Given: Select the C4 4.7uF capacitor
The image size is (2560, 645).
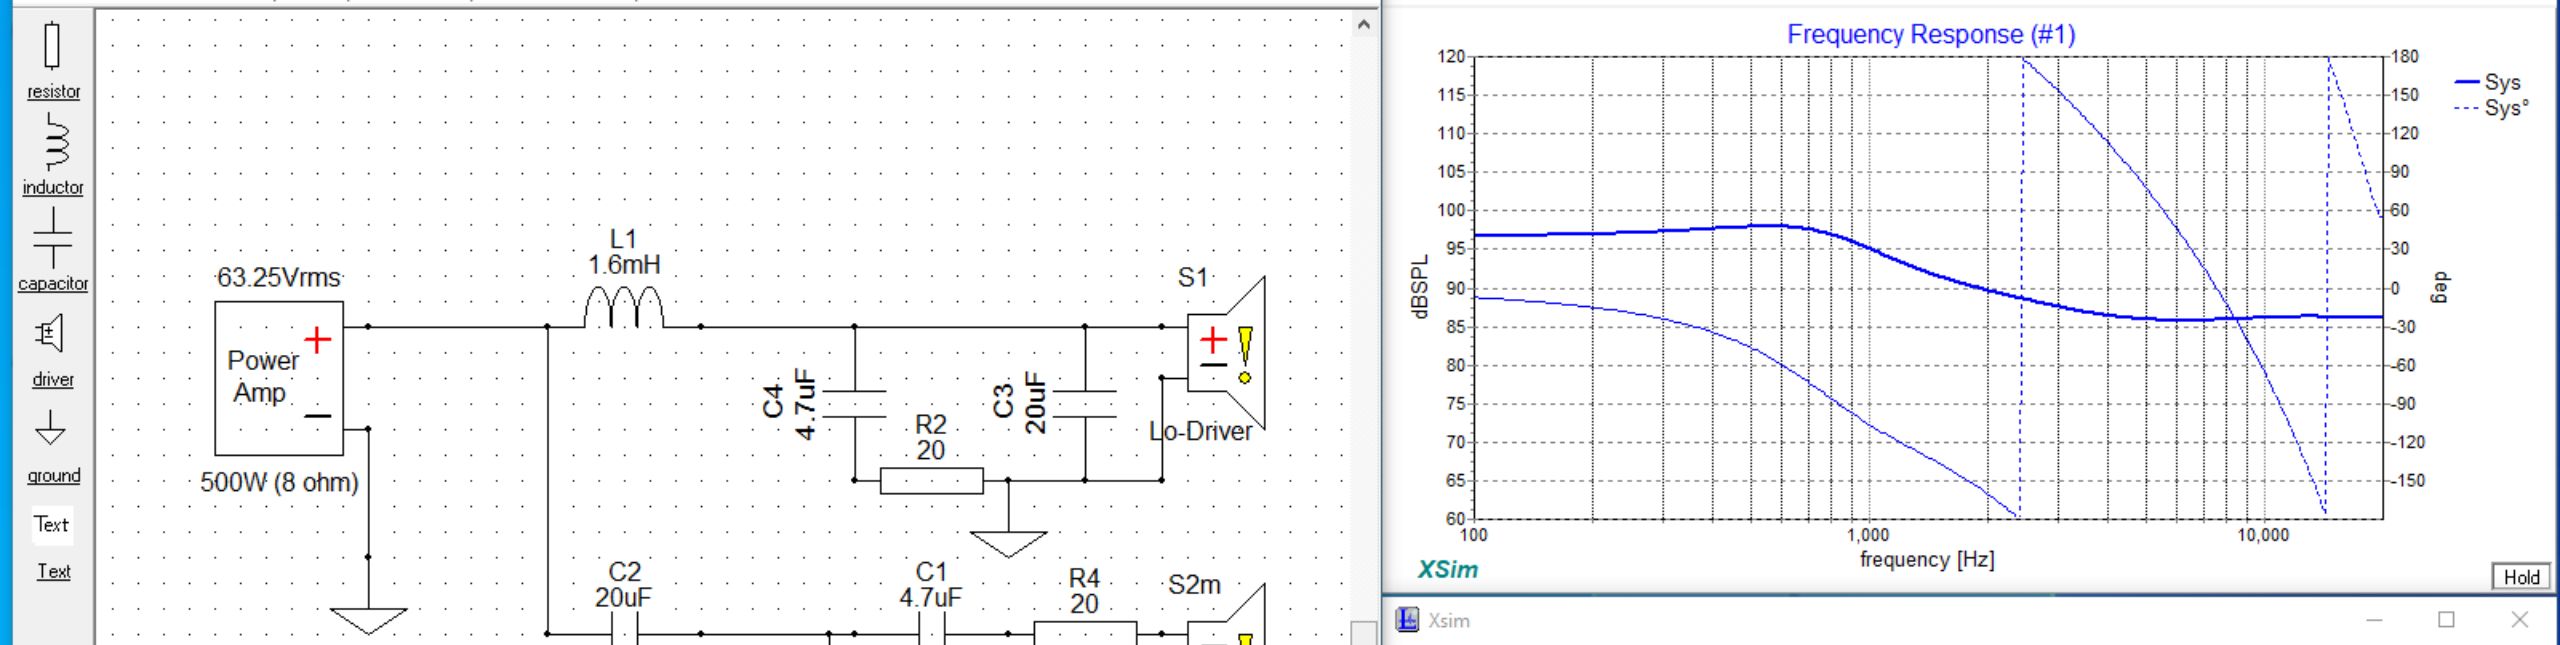Looking at the screenshot, I should [854, 404].
